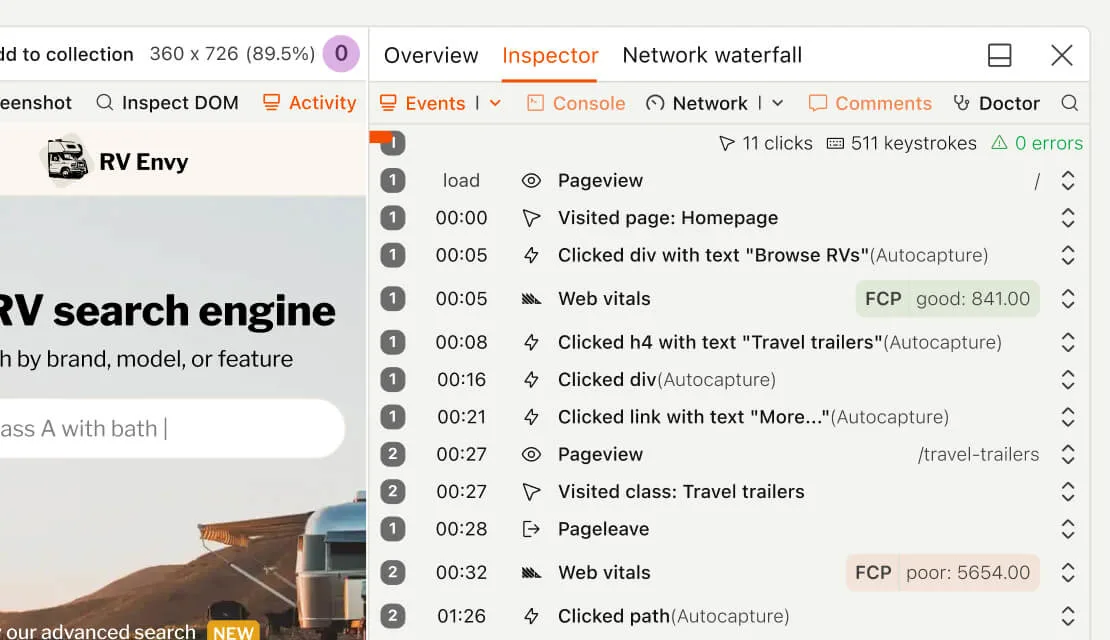Click the Pageleave exit icon
The width and height of the screenshot is (1110, 640).
point(531,529)
